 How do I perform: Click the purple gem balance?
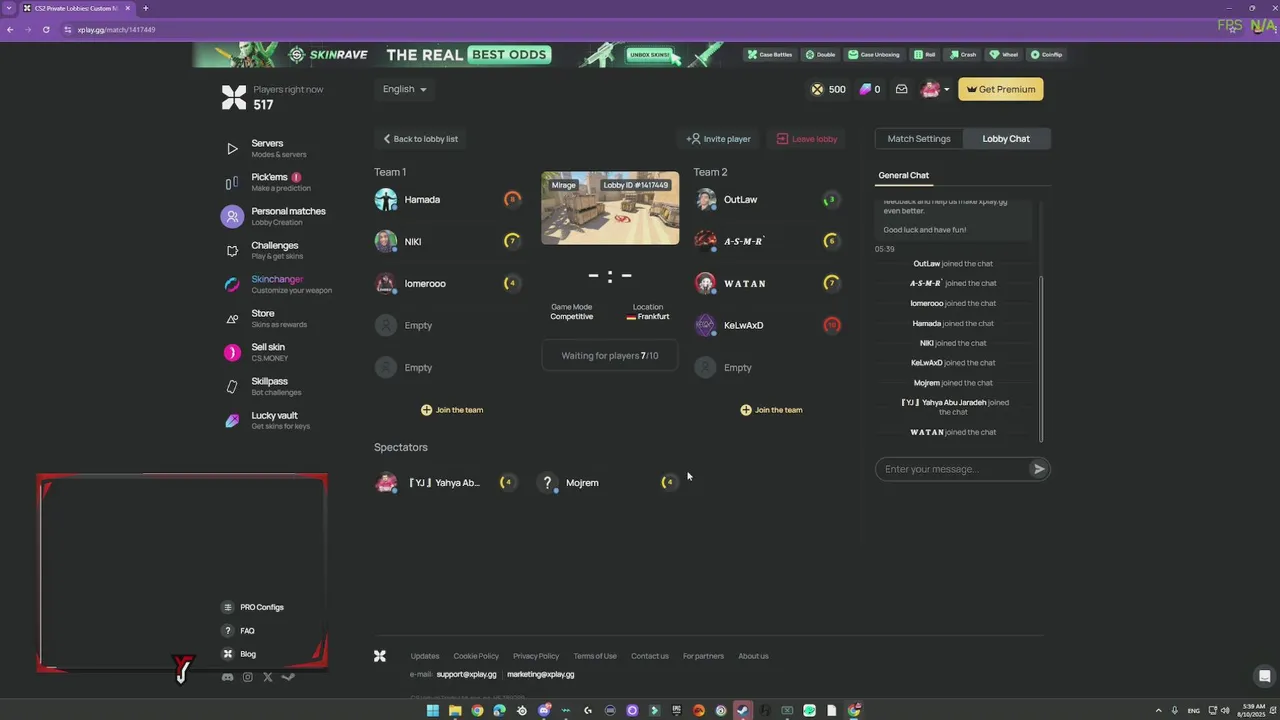870,89
